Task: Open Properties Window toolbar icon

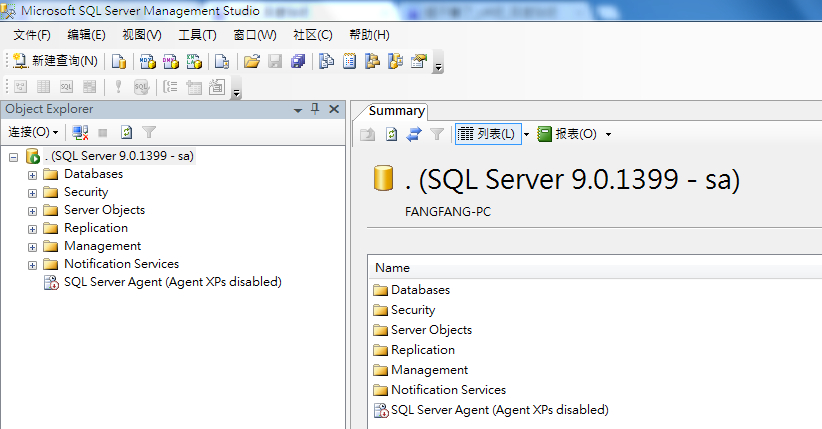Action: [418, 61]
